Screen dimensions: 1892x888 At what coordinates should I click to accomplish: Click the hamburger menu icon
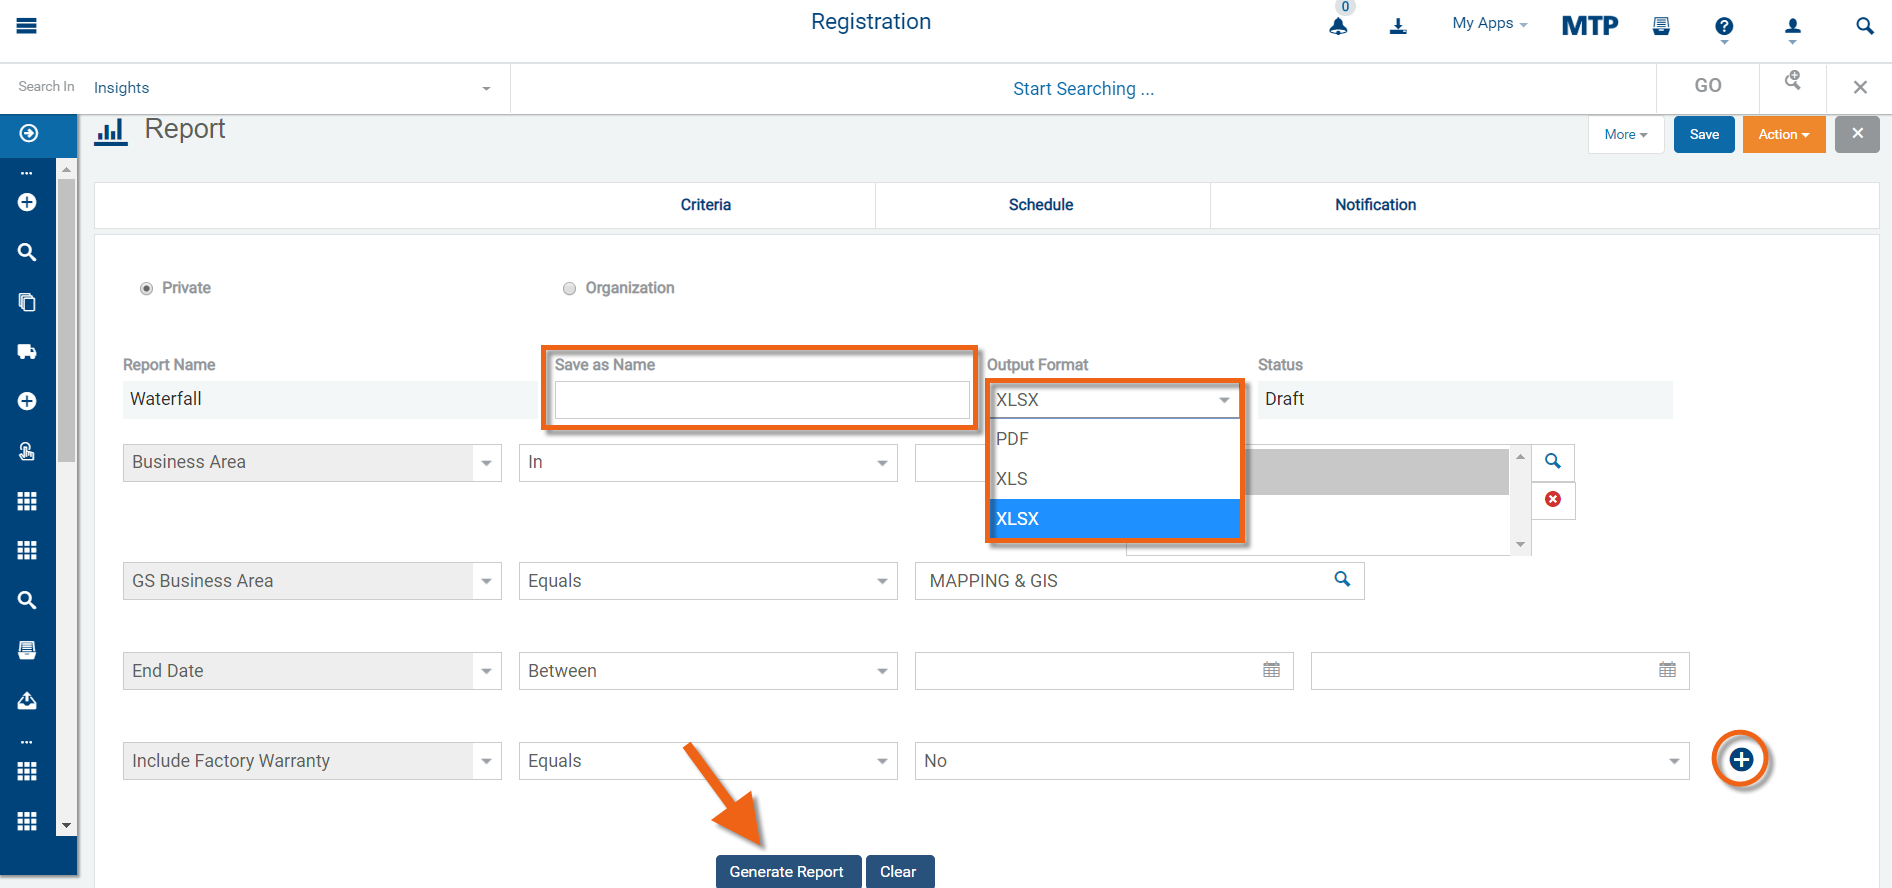pos(27,26)
